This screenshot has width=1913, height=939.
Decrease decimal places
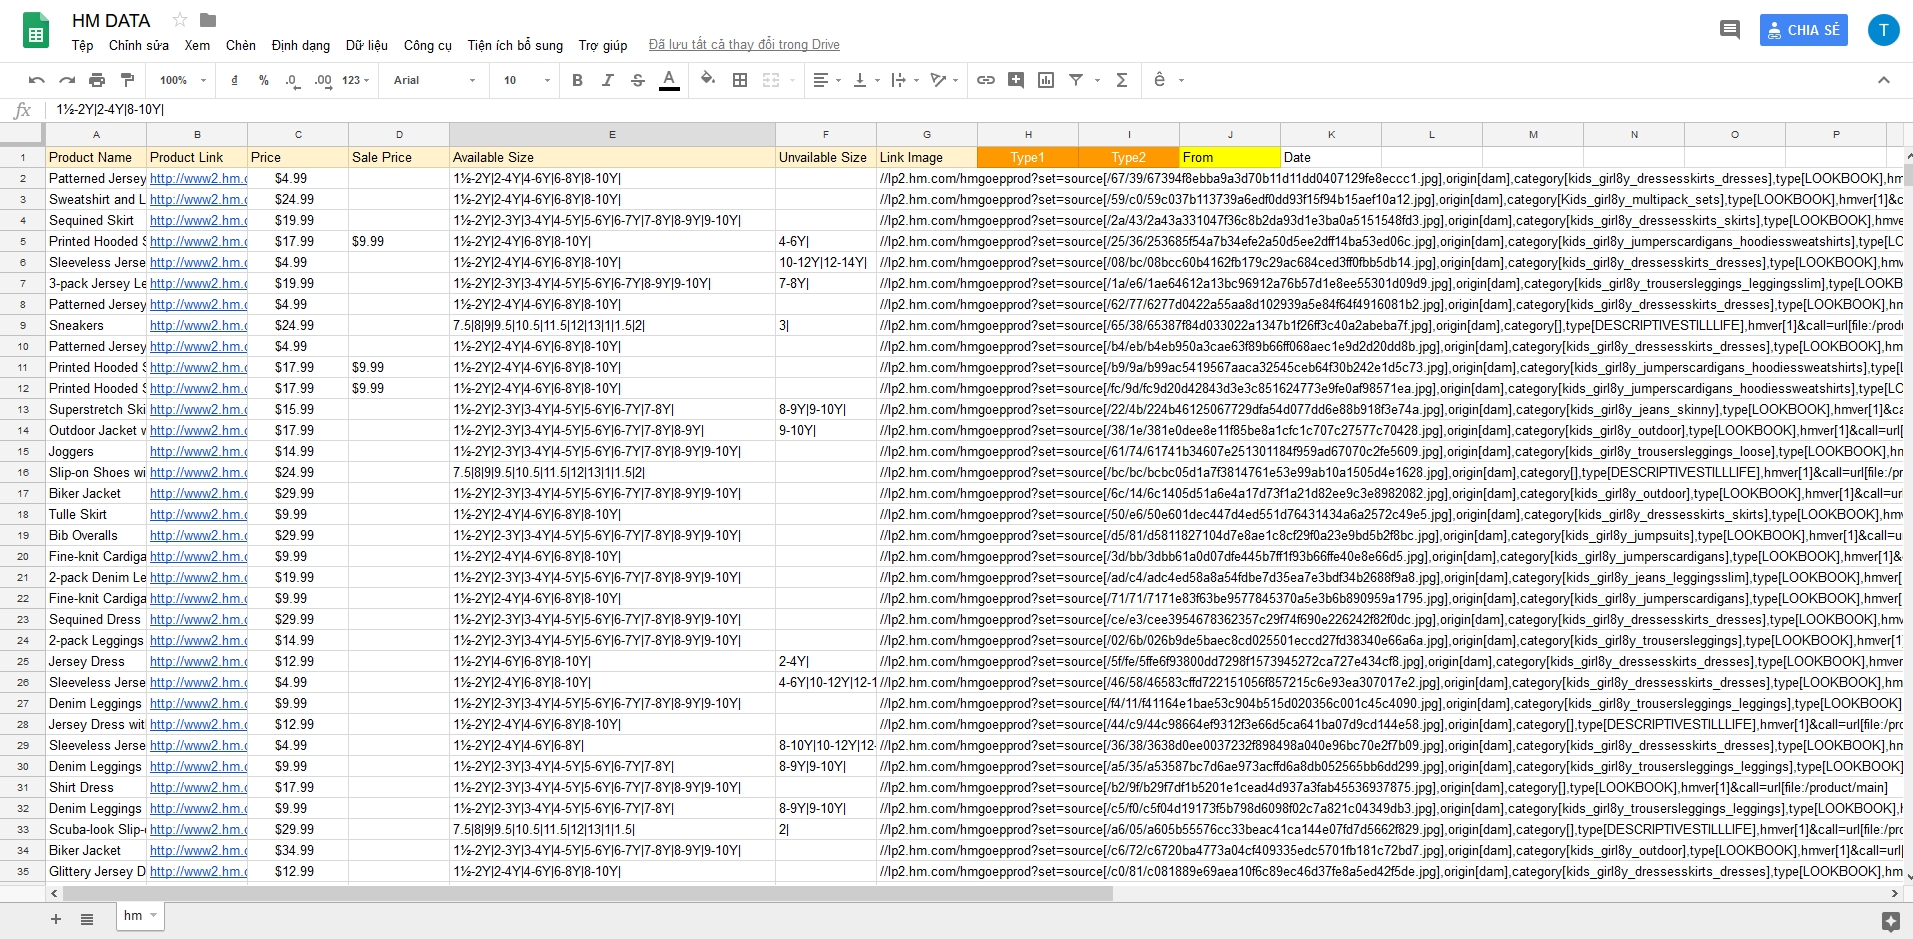[x=292, y=80]
